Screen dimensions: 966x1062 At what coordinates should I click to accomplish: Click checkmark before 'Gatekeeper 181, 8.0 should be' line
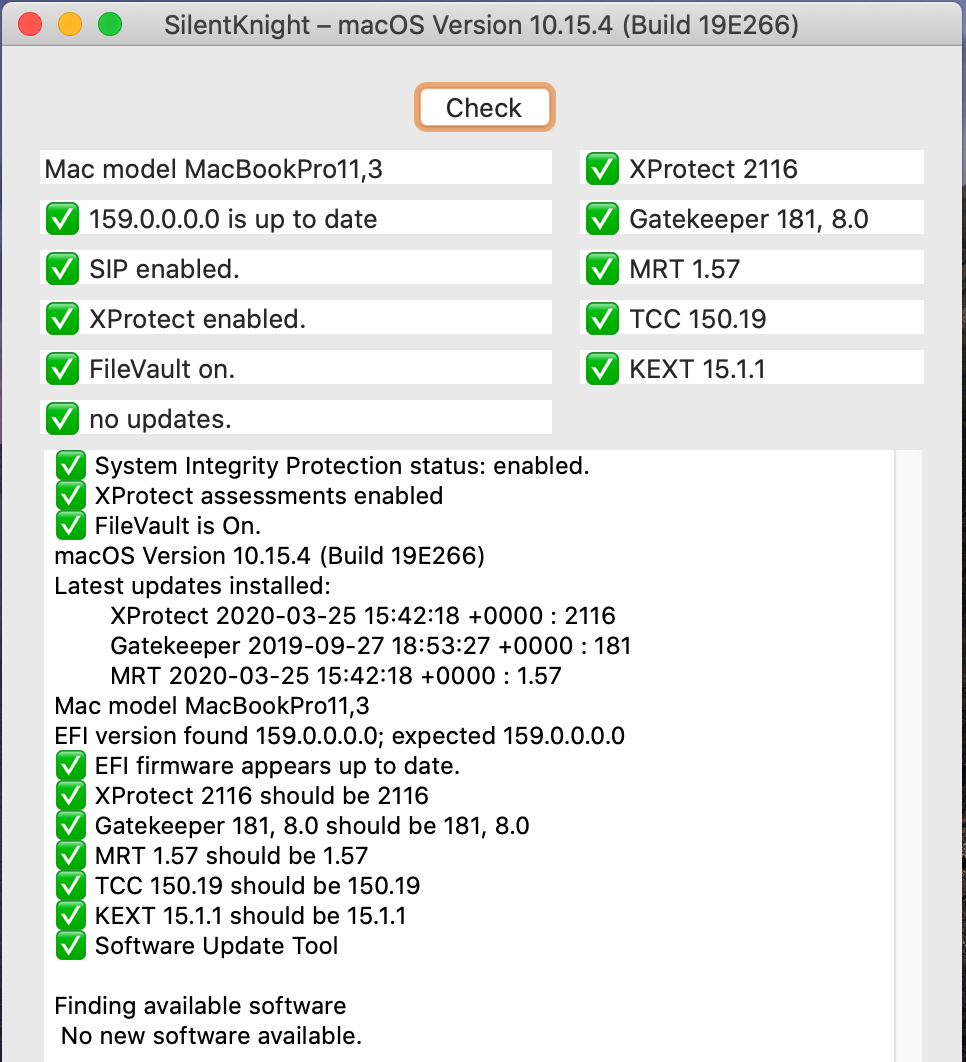[x=70, y=826]
